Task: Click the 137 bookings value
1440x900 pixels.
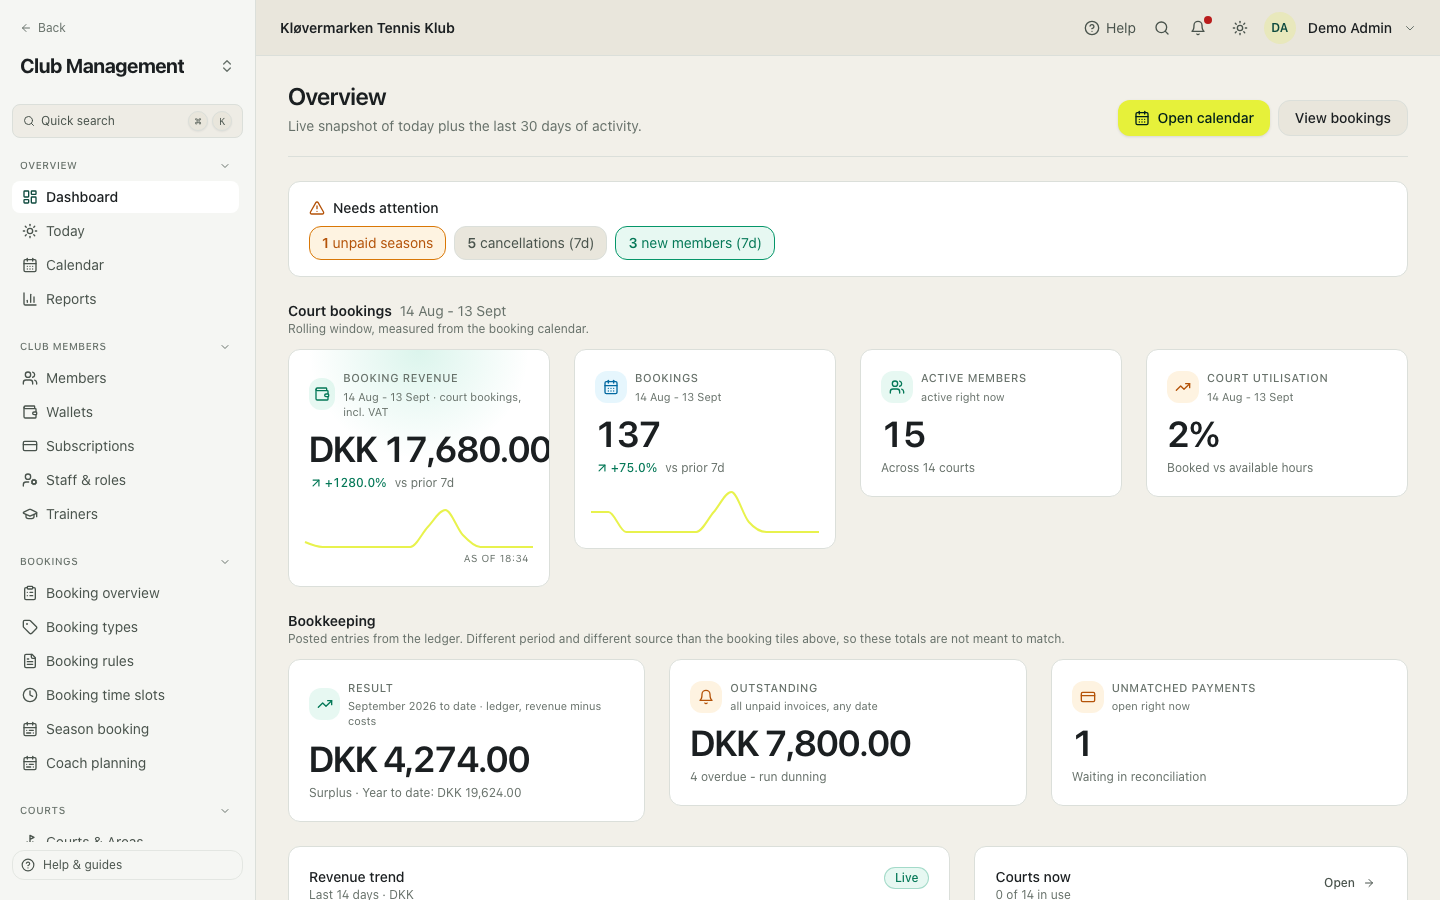Action: click(x=629, y=435)
